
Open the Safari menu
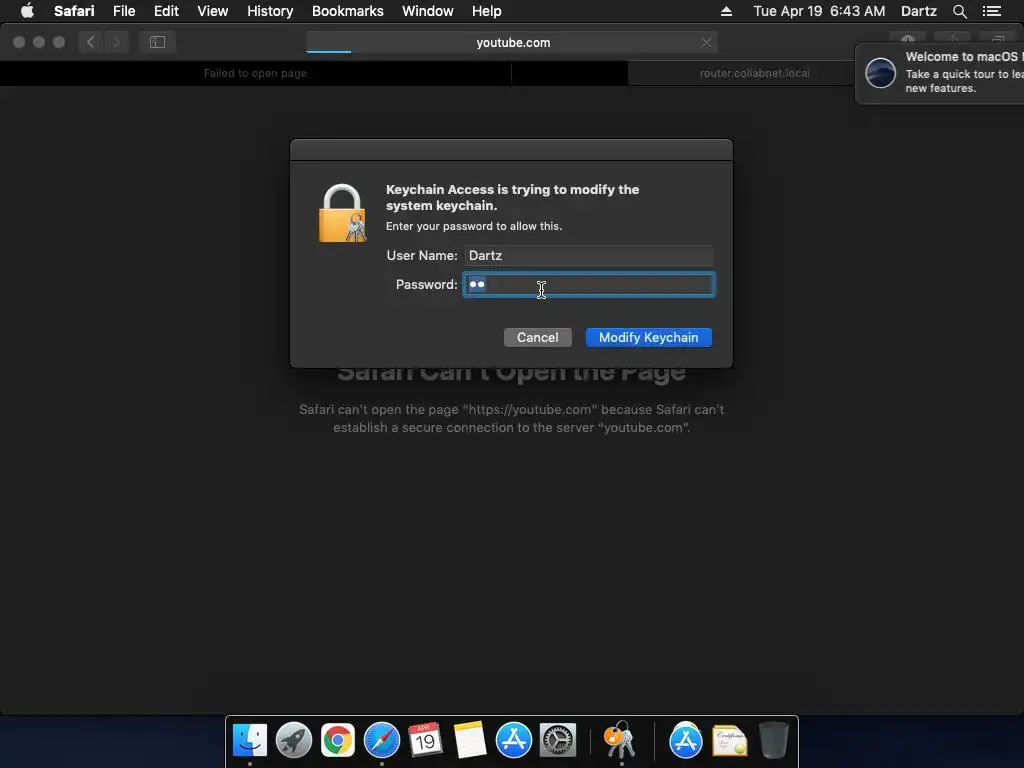click(x=74, y=11)
